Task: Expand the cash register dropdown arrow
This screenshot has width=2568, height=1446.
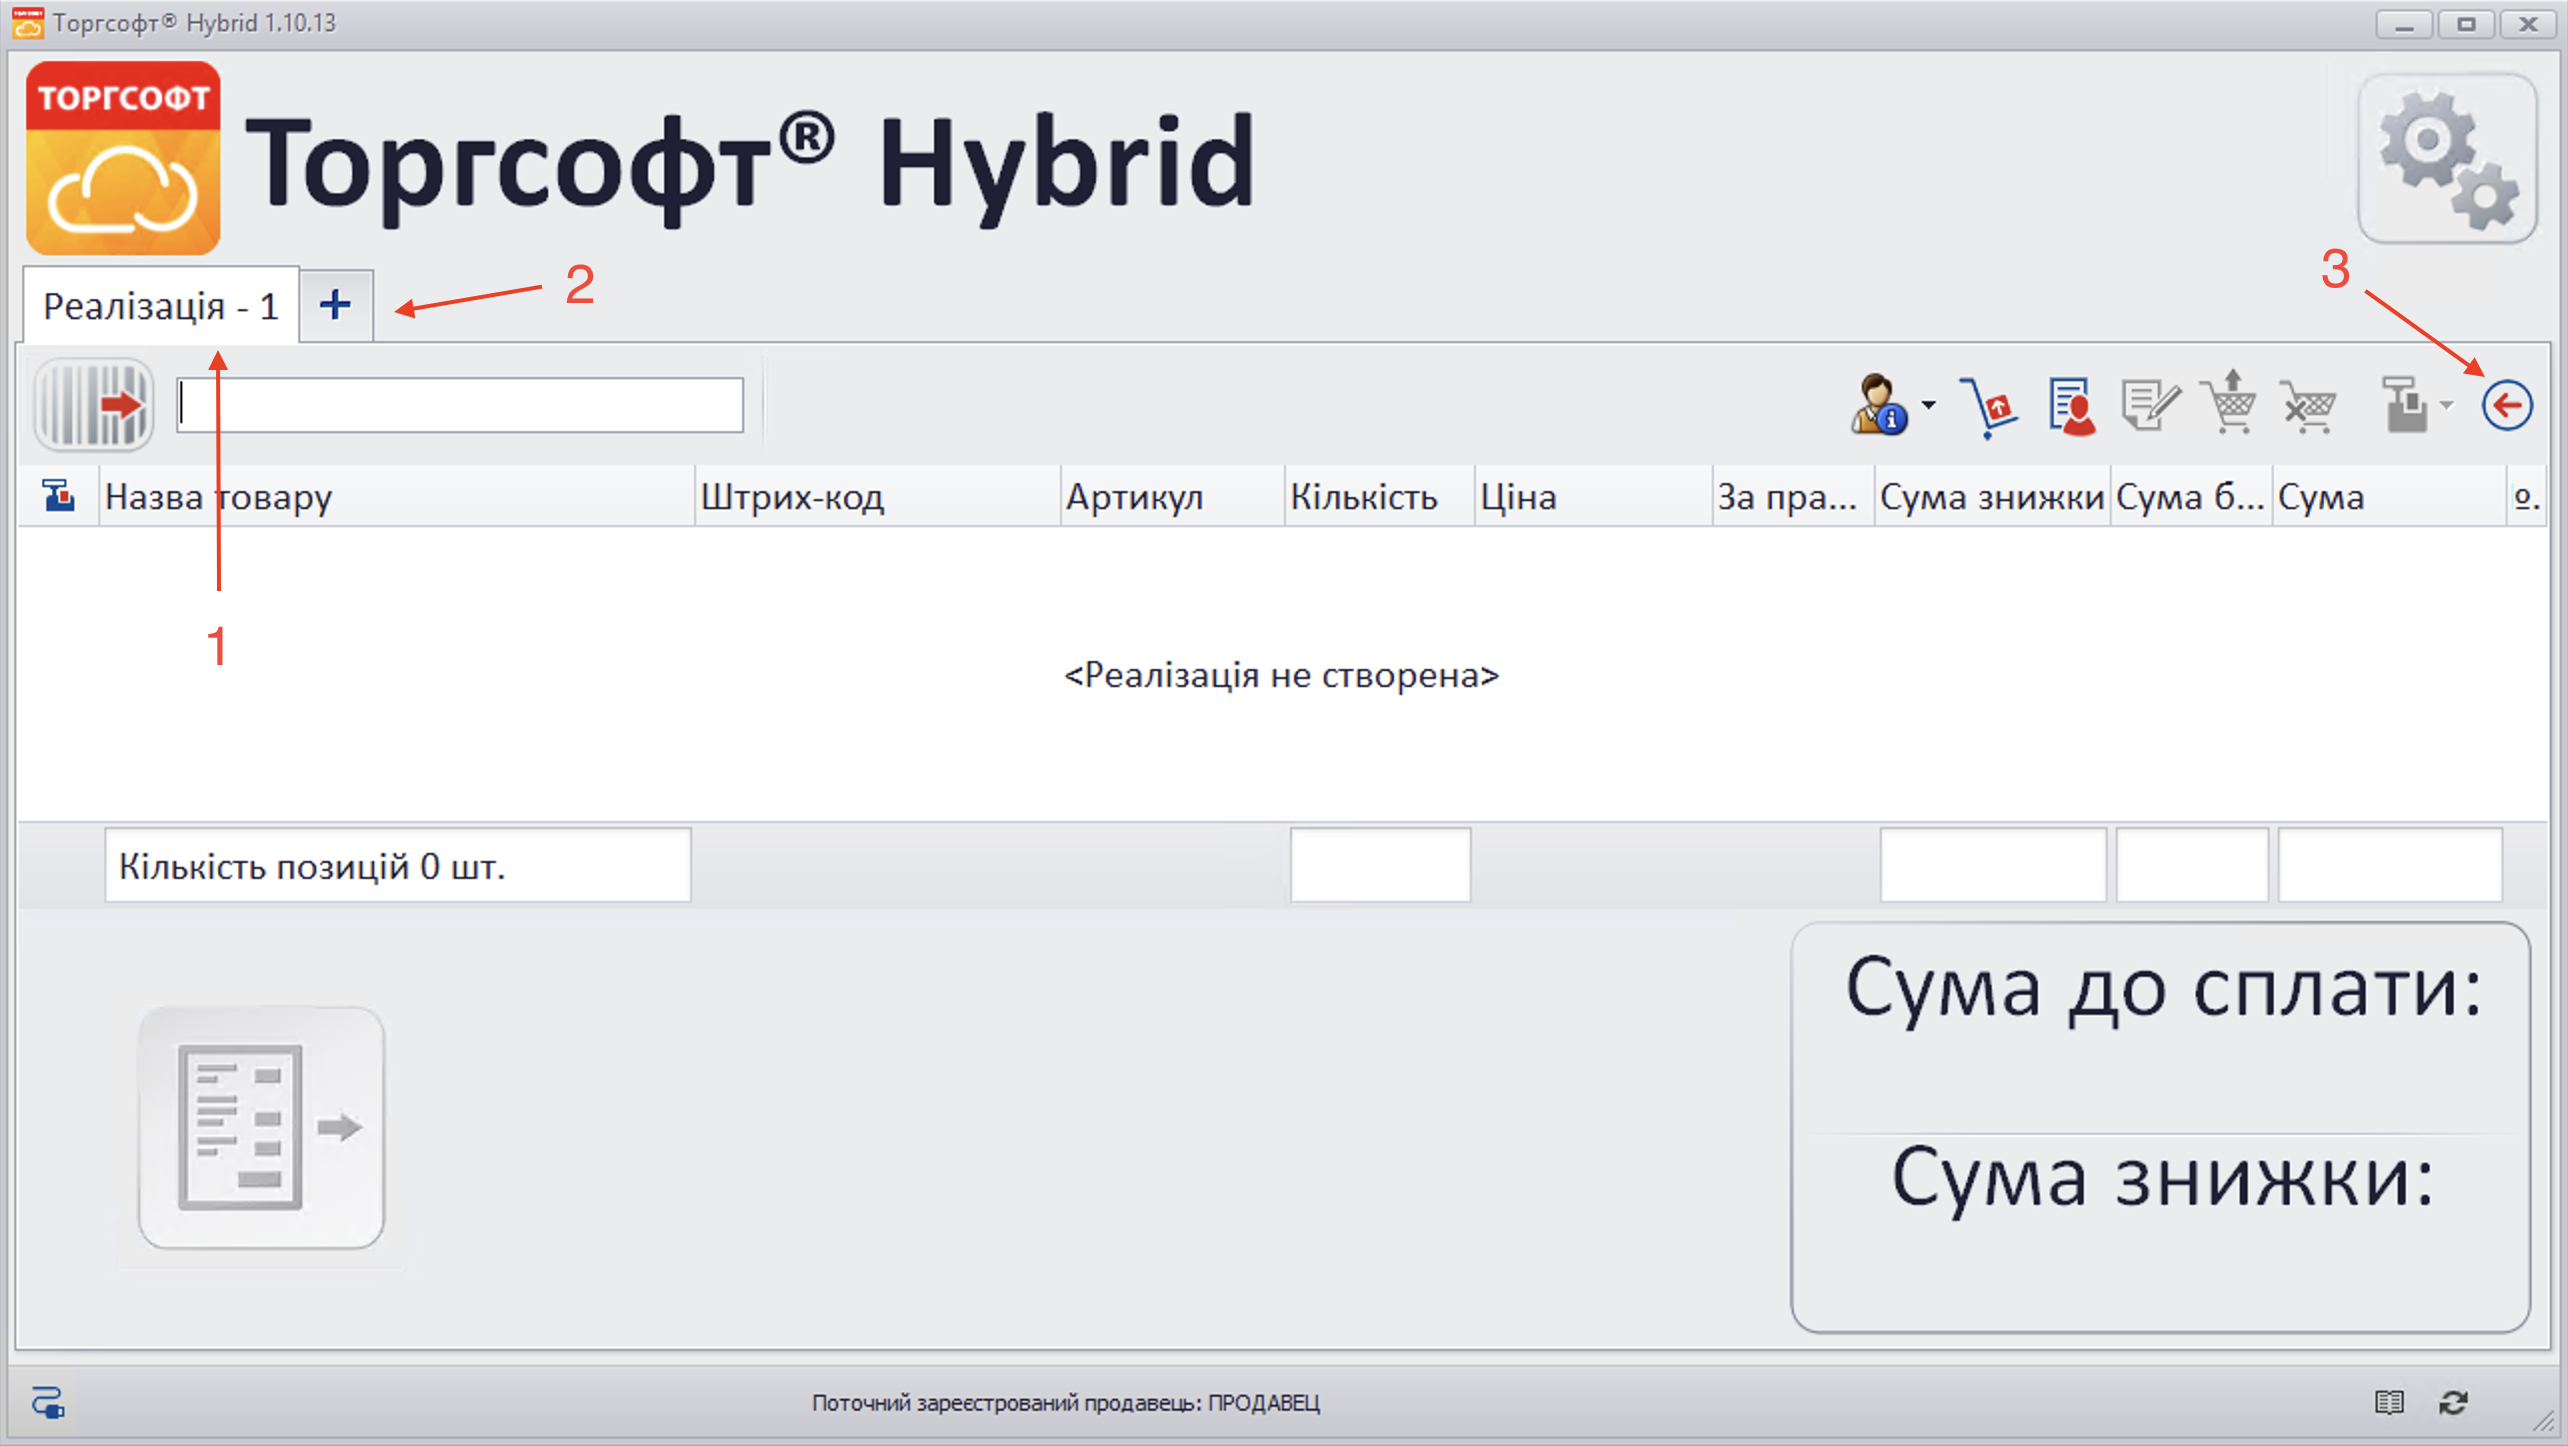Action: [x=2446, y=405]
